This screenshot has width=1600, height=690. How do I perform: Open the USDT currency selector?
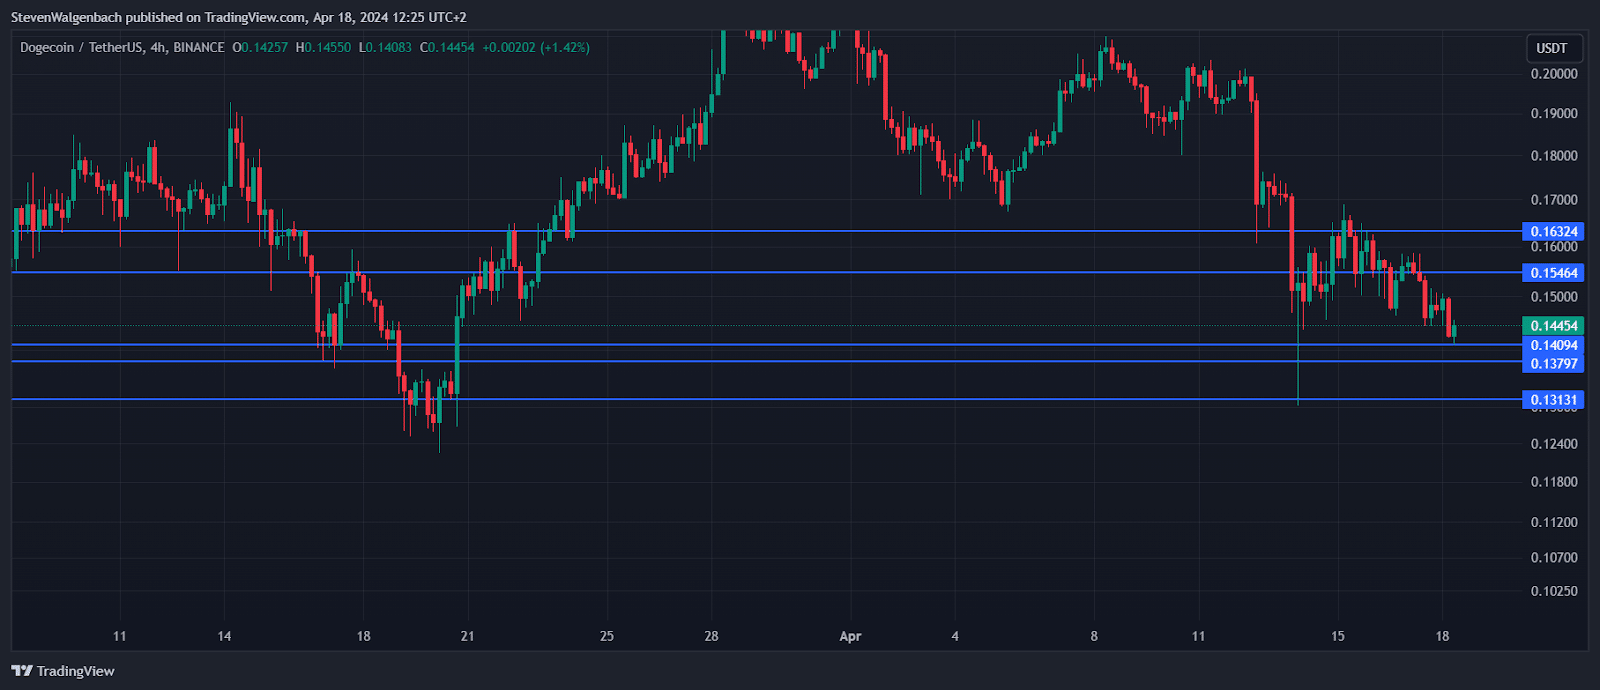tap(1551, 48)
